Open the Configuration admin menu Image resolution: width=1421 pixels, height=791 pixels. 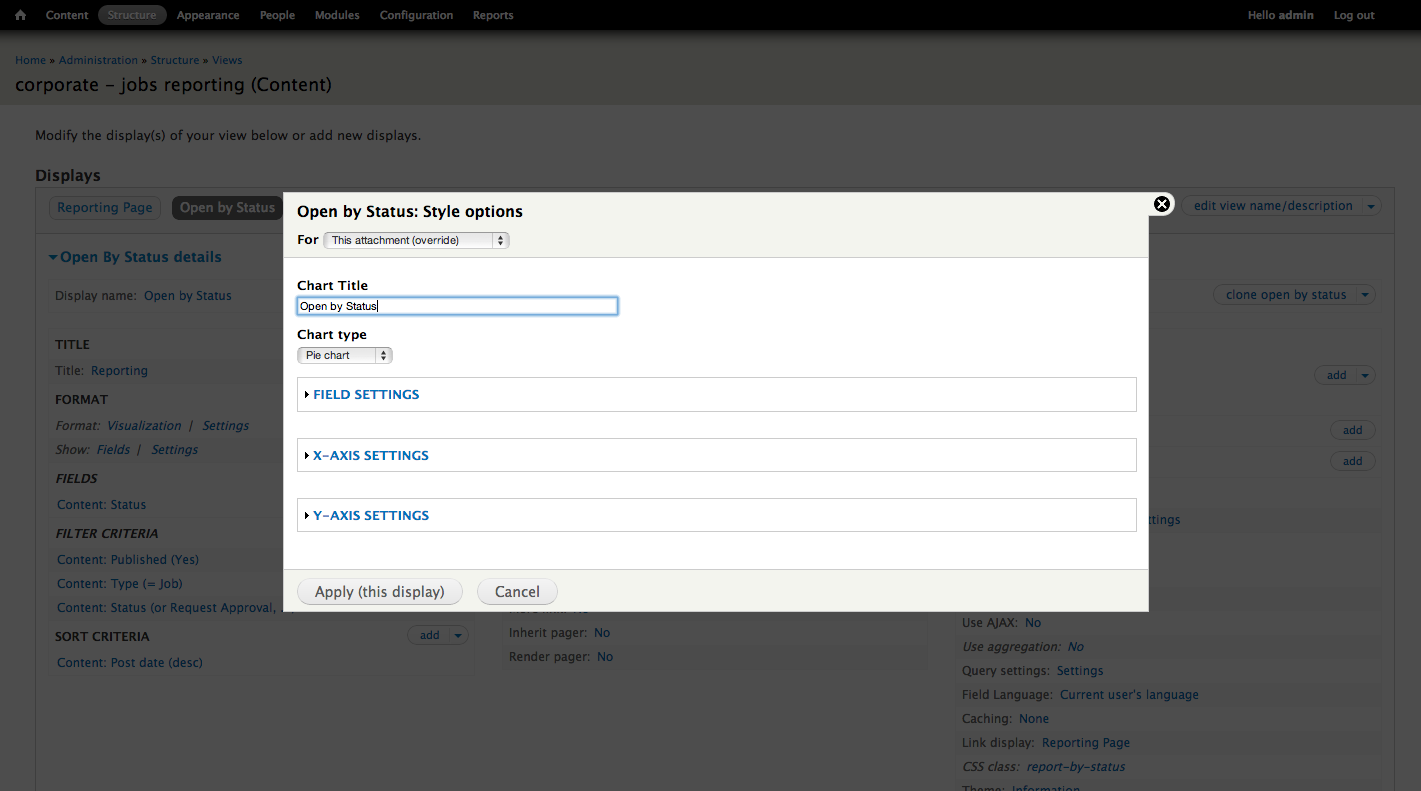416,15
